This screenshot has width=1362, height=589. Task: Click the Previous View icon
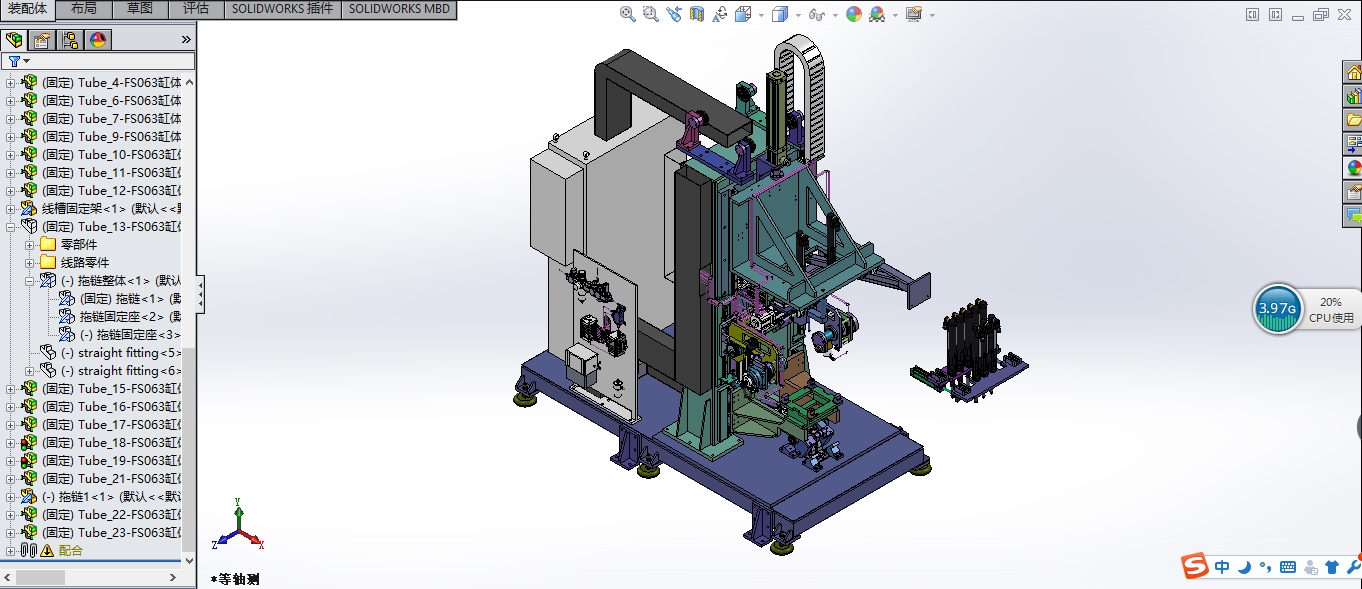673,14
